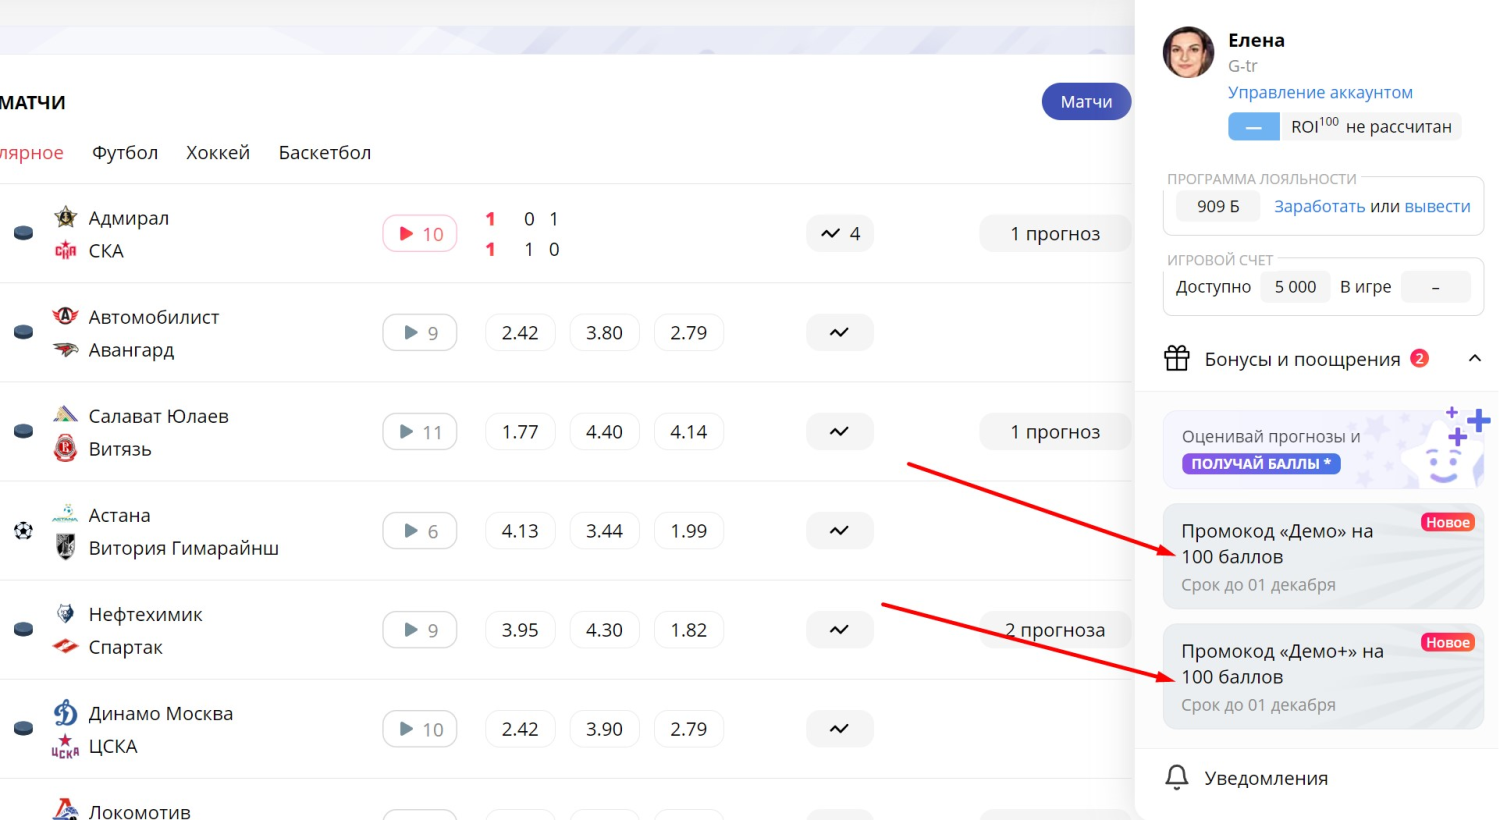Screen dimensions: 1500x820
Task: Click soccer ball icon beside Астана match
Action: click(23, 531)
